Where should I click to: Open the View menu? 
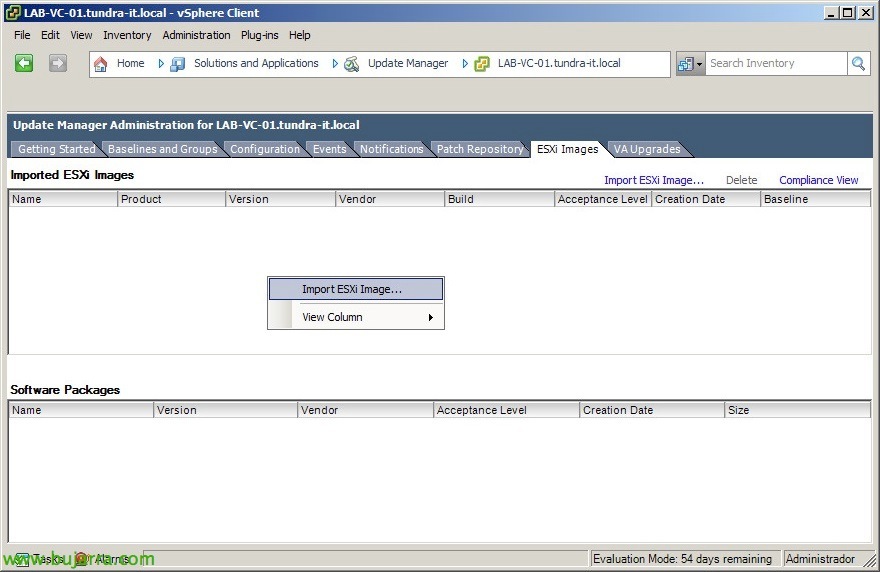click(81, 35)
